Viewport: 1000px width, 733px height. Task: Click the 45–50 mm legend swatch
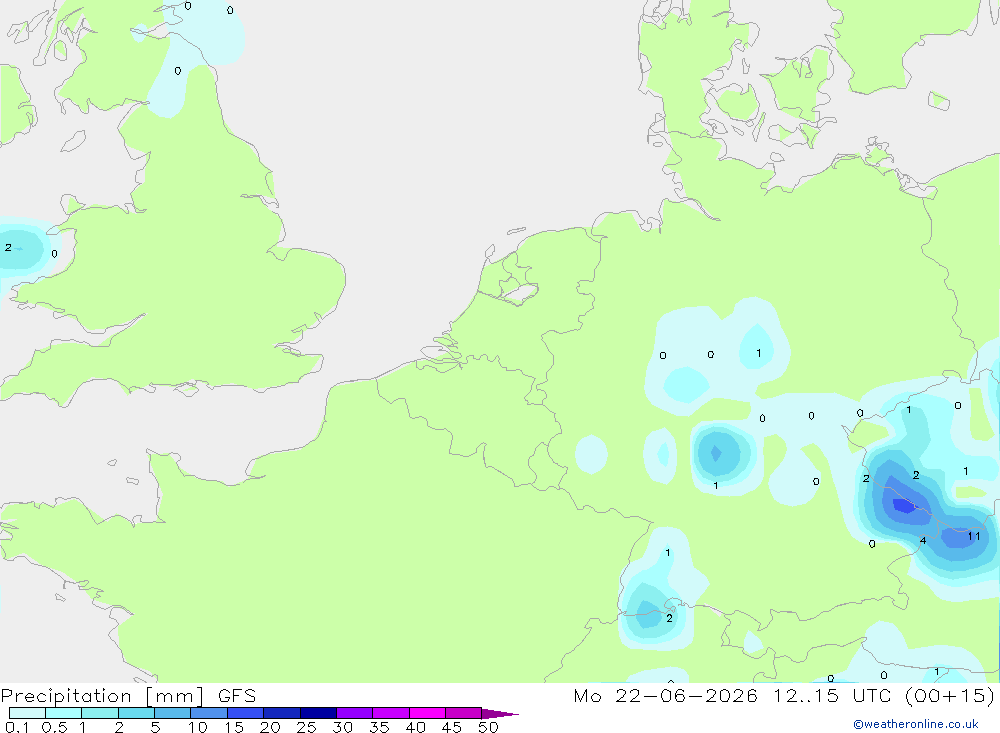[x=463, y=713]
